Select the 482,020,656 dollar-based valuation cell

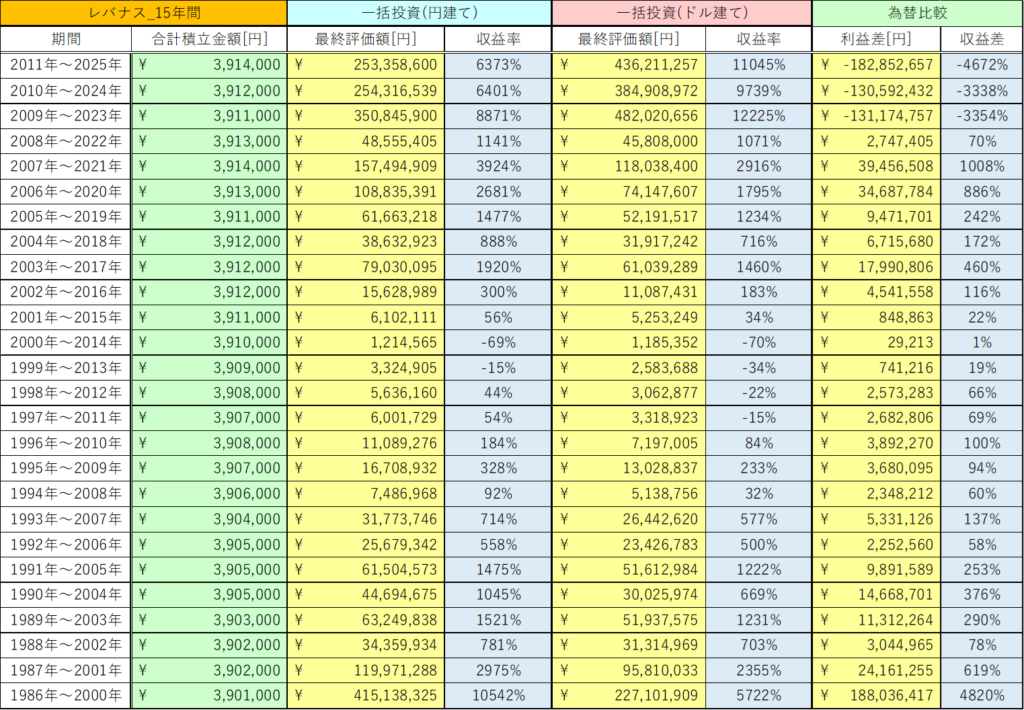[x=629, y=115]
